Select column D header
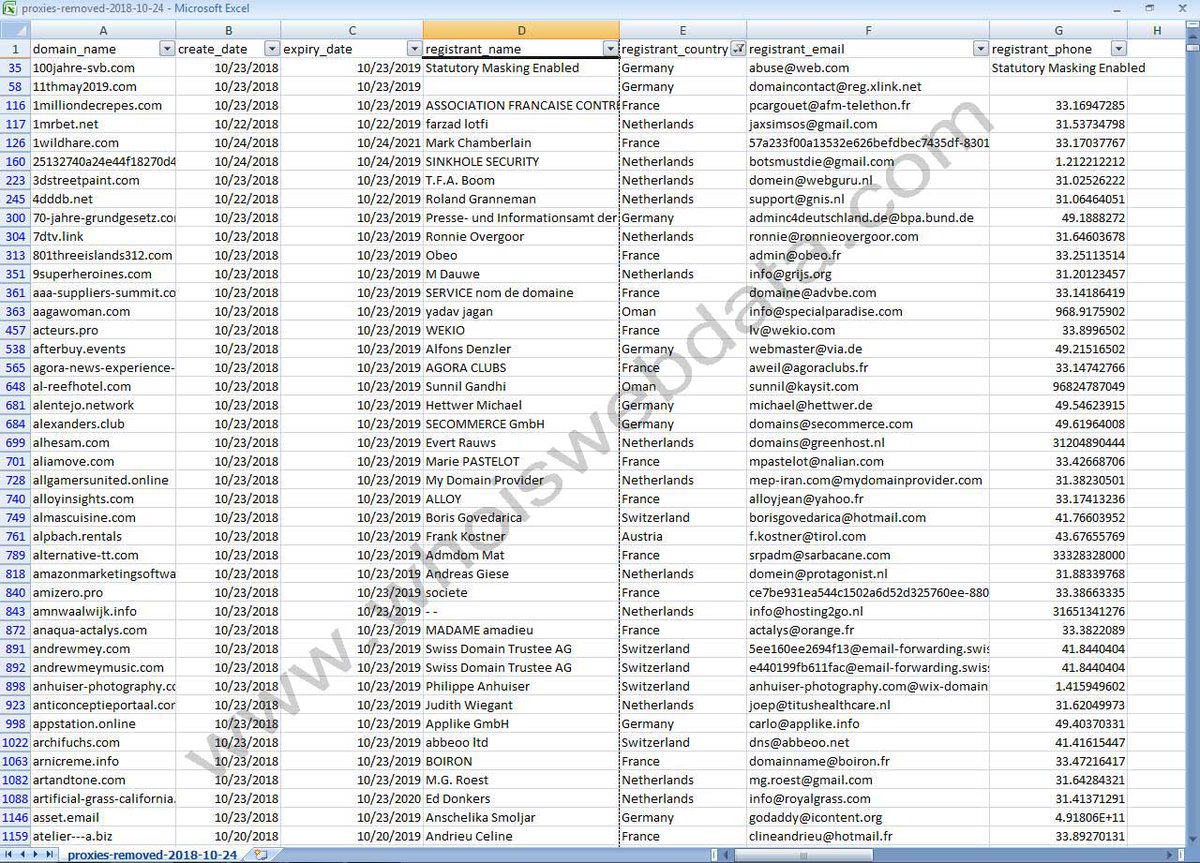This screenshot has width=1200, height=863. [521, 31]
